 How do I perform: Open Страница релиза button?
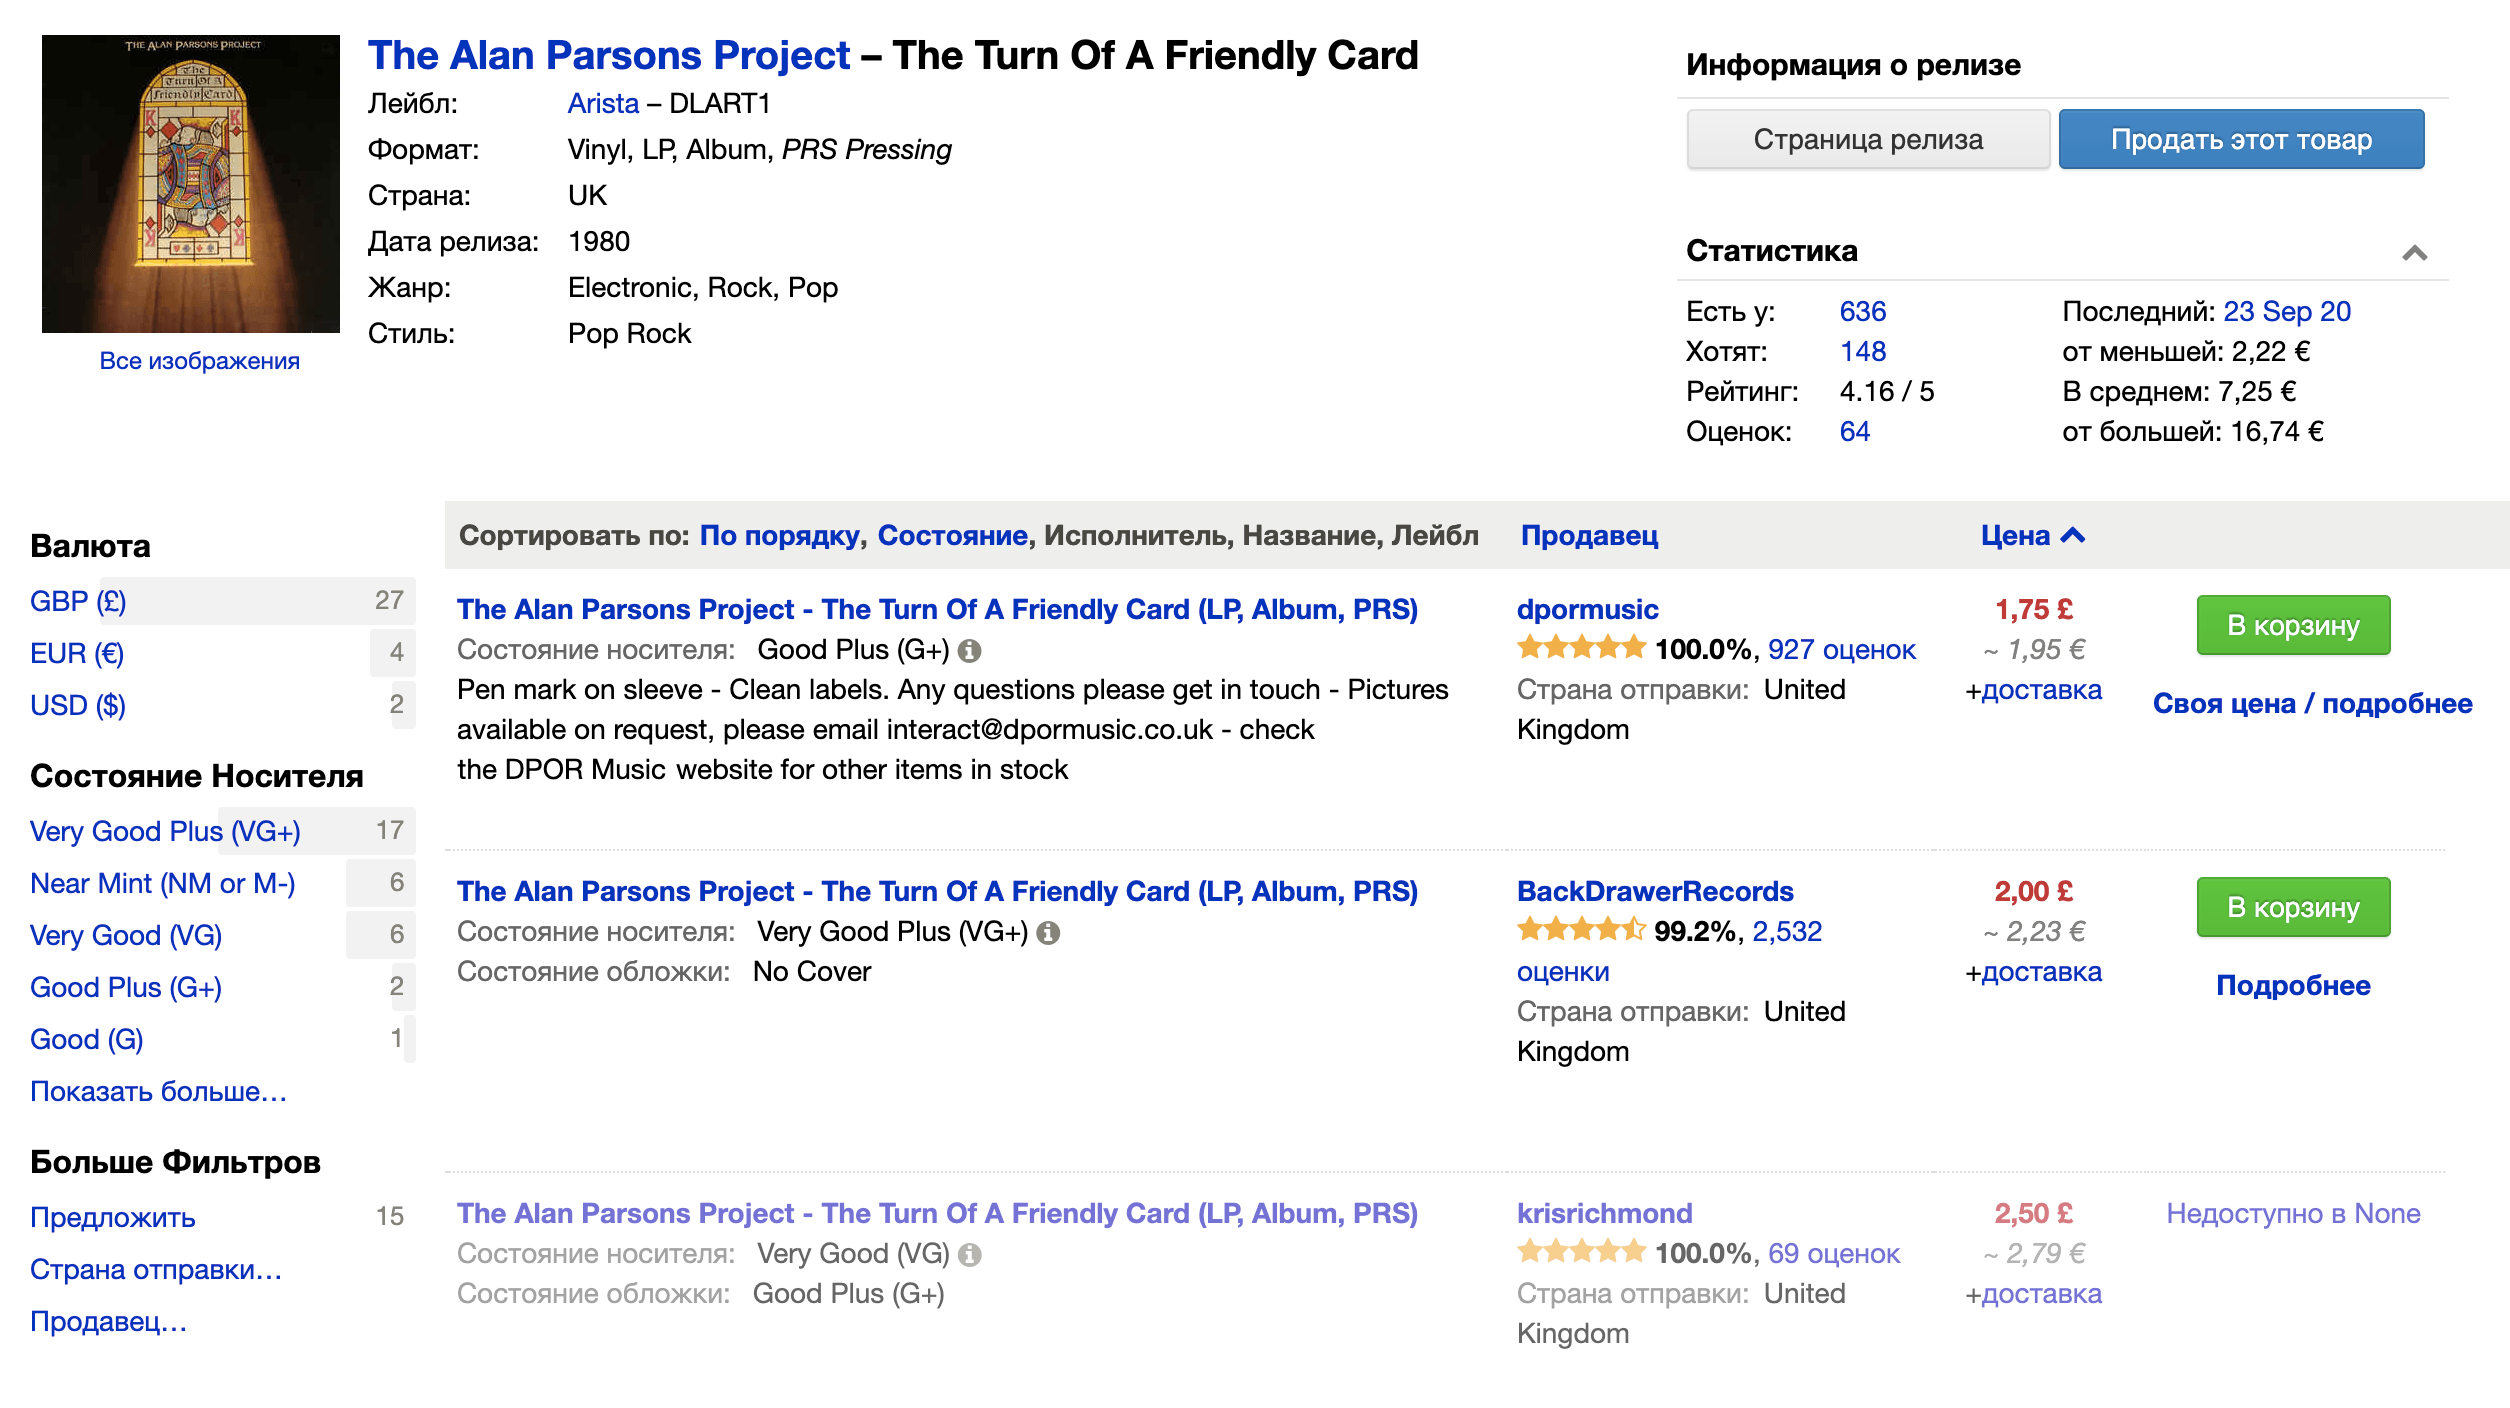coord(1868,139)
